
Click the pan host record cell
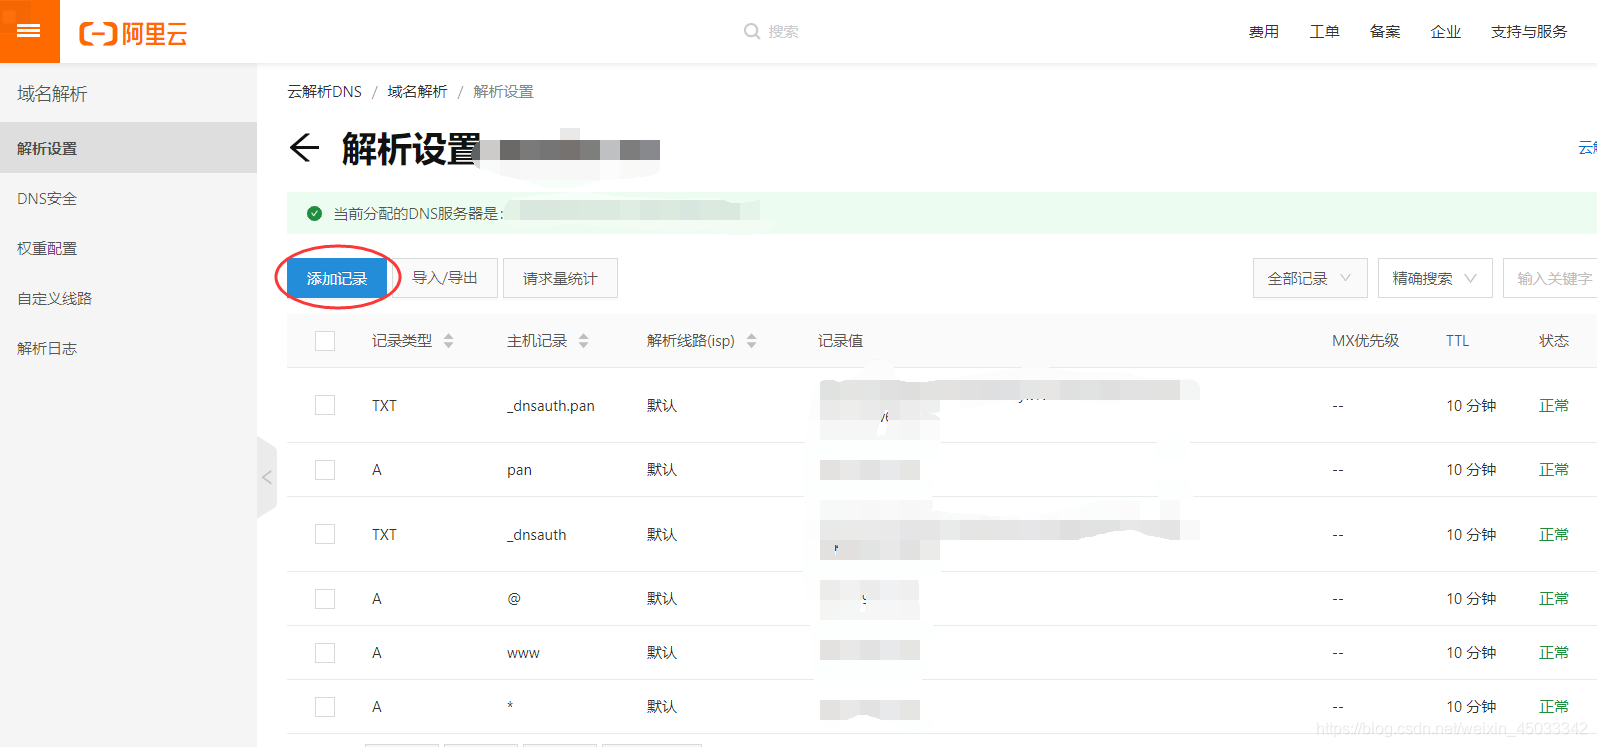(x=519, y=470)
